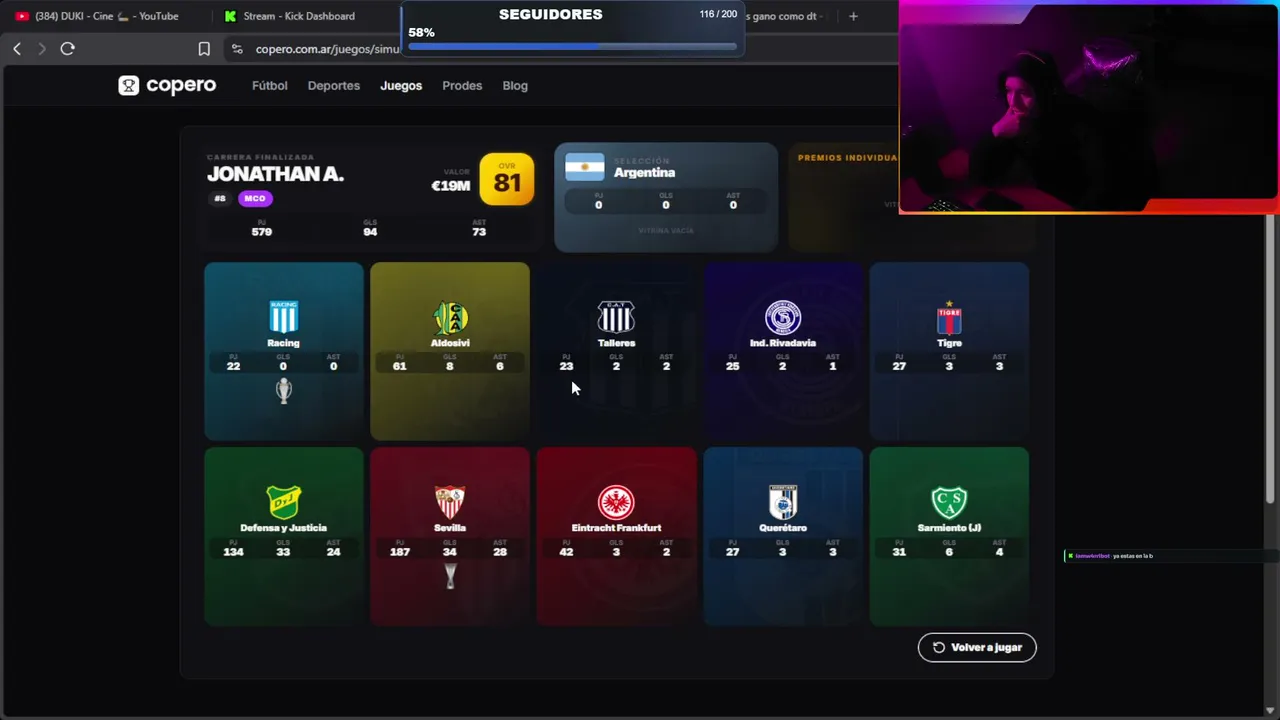
Task: Switch to the DUKI - Cine YouTube tab
Action: click(106, 16)
